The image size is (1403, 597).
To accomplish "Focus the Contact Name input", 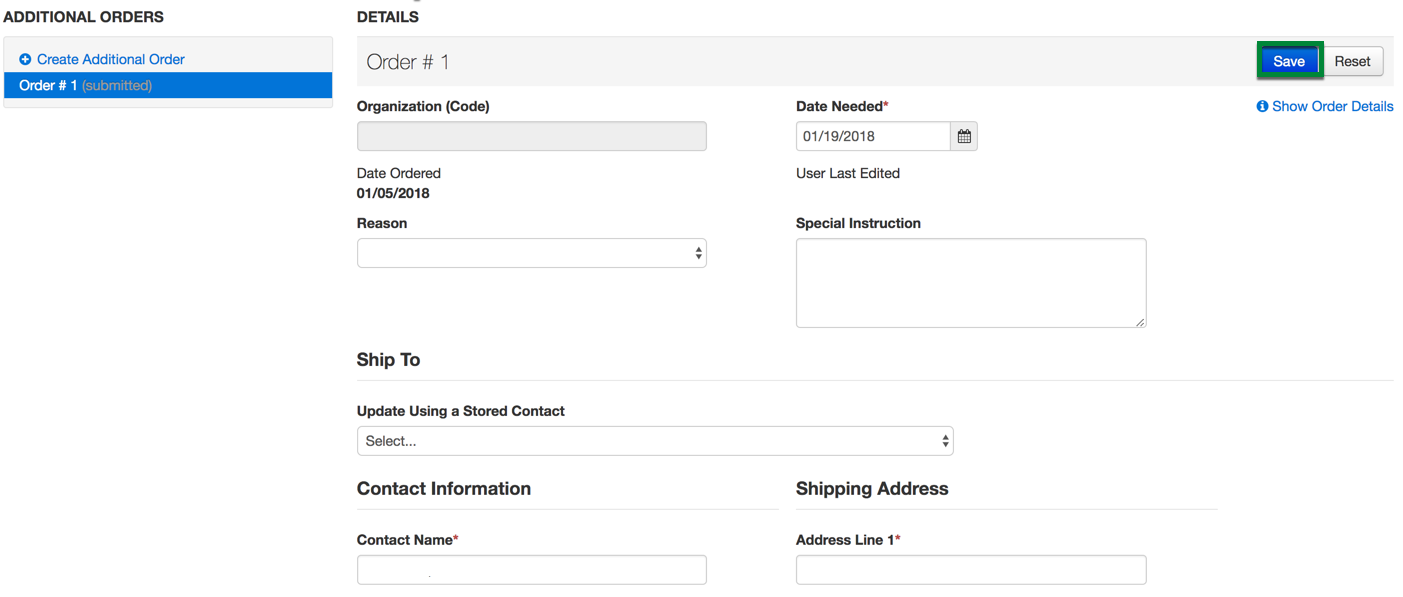I will pos(531,570).
